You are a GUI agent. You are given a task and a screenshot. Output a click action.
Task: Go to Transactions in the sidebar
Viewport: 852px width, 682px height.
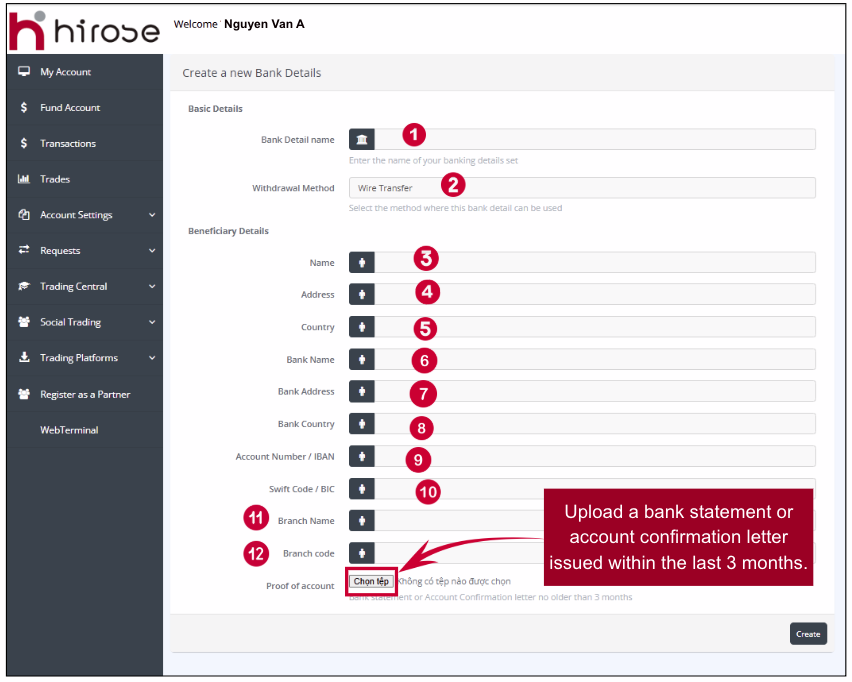tap(68, 144)
